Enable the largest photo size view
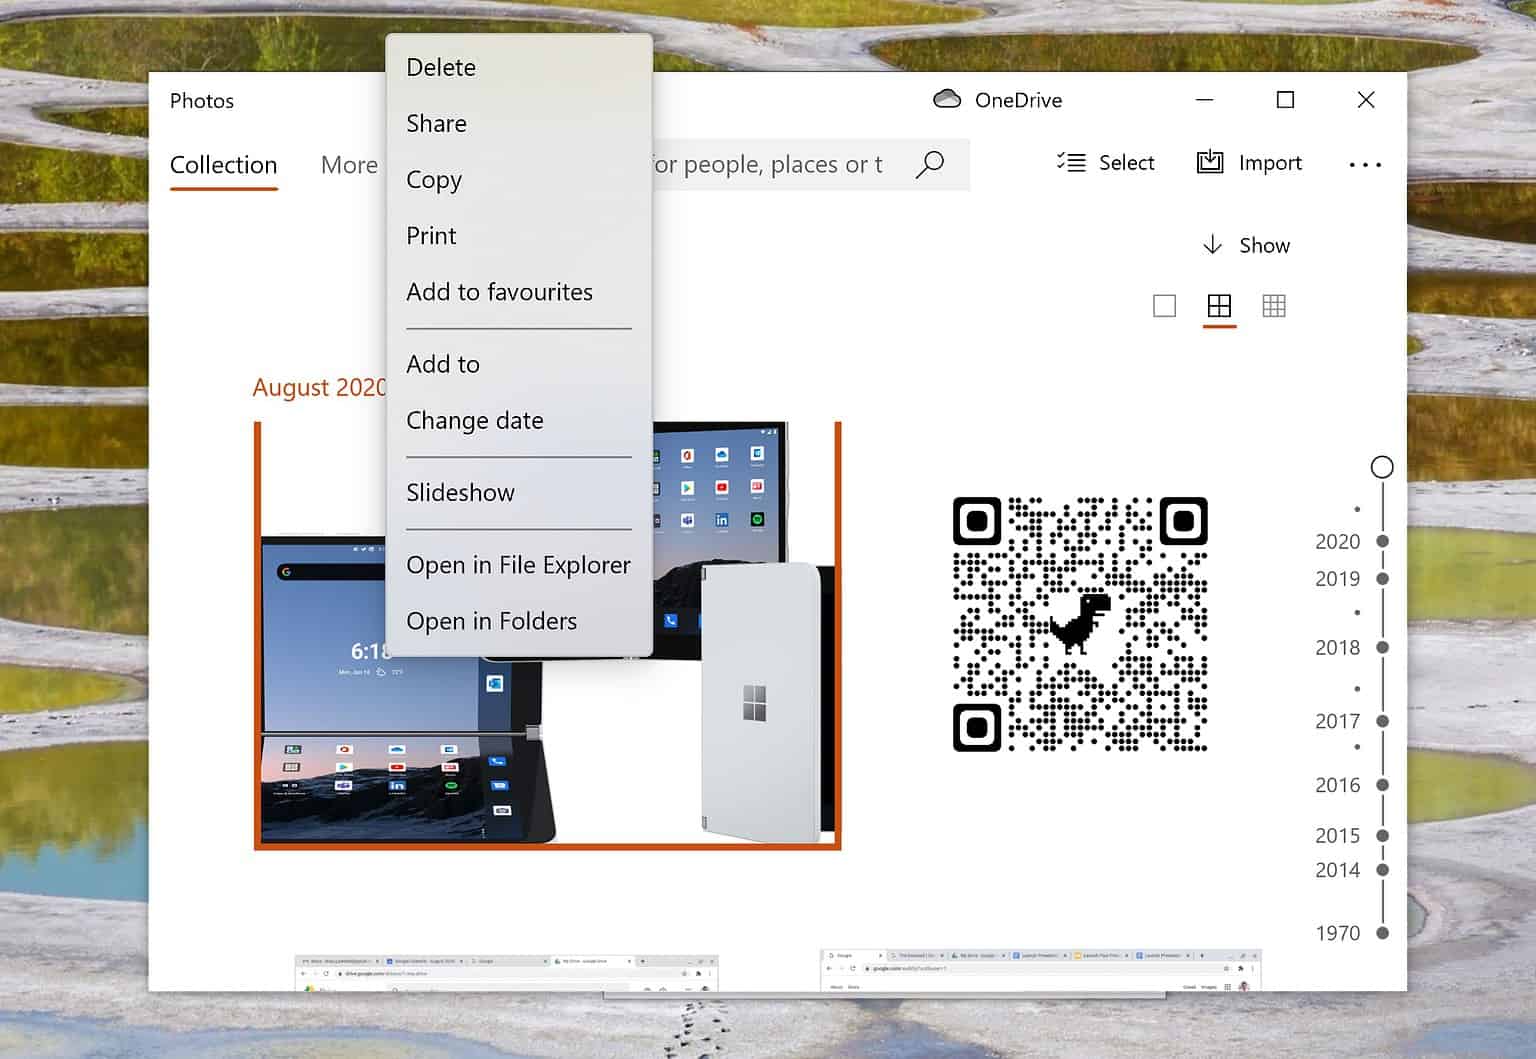The width and height of the screenshot is (1536, 1059). [x=1163, y=306]
